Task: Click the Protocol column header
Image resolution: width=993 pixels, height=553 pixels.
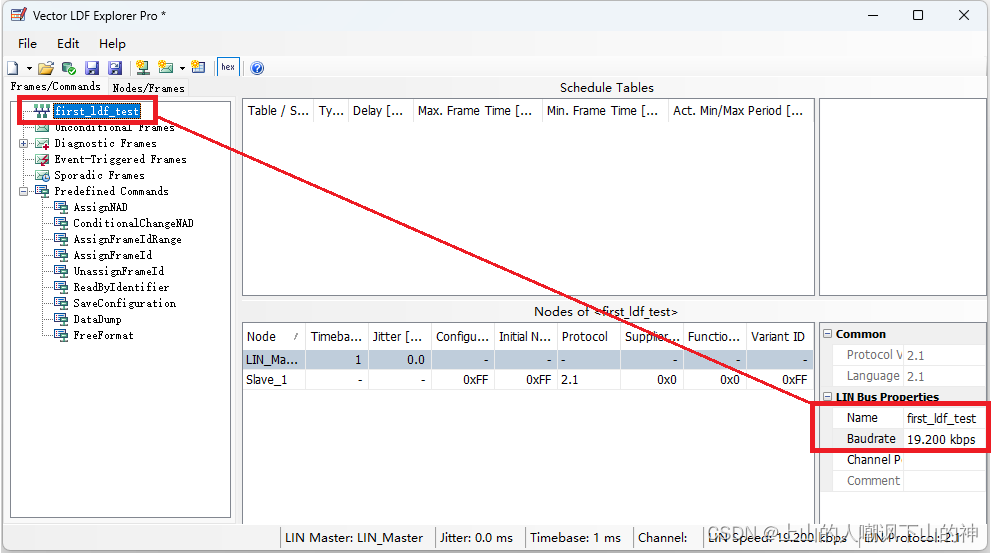Action: point(588,336)
